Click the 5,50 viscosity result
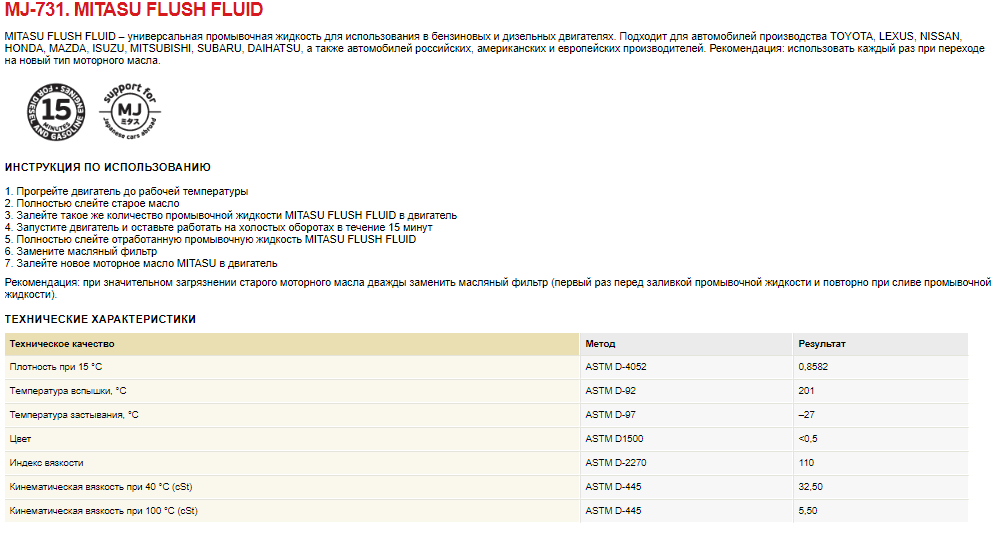998x537 pixels. (x=881, y=511)
